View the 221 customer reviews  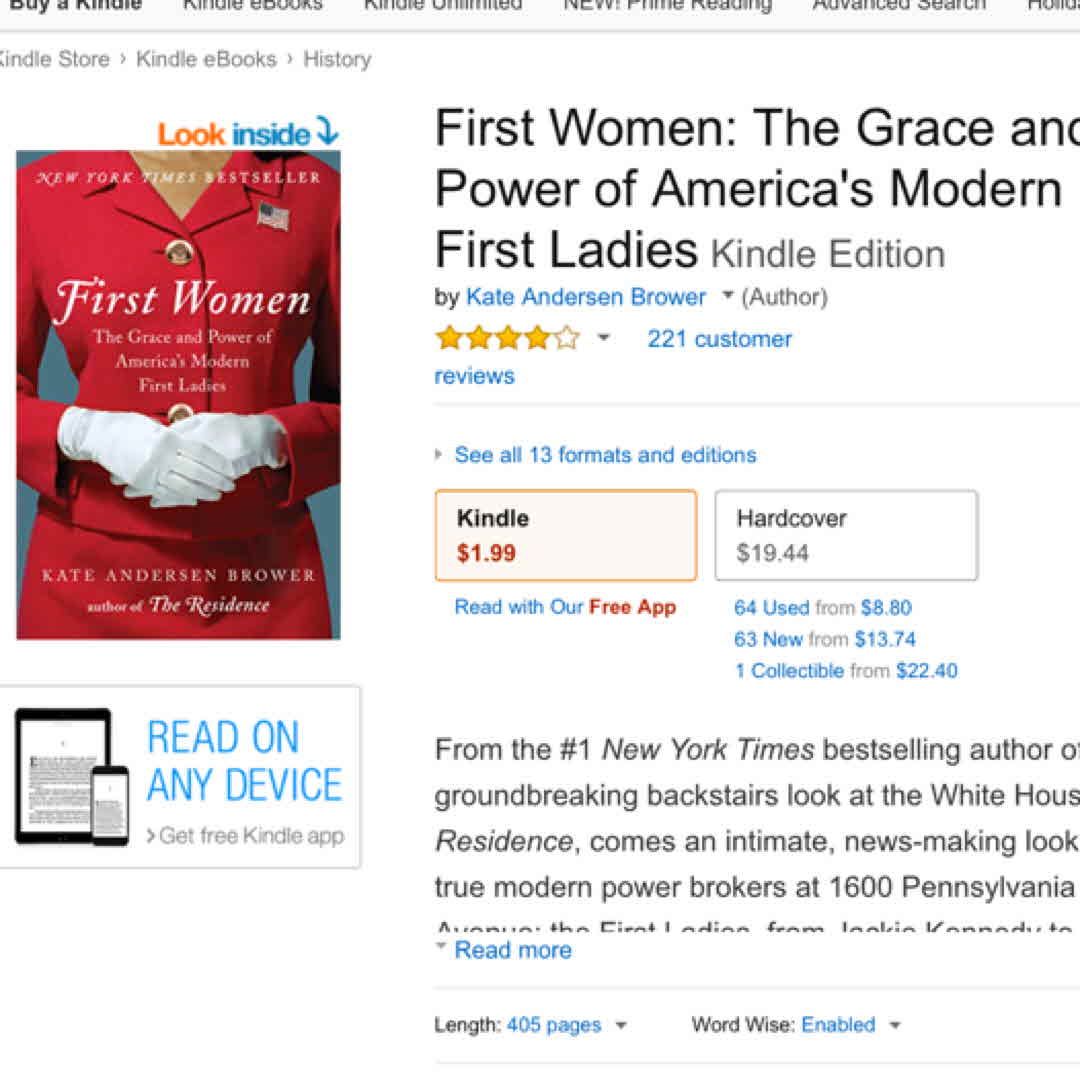click(719, 339)
